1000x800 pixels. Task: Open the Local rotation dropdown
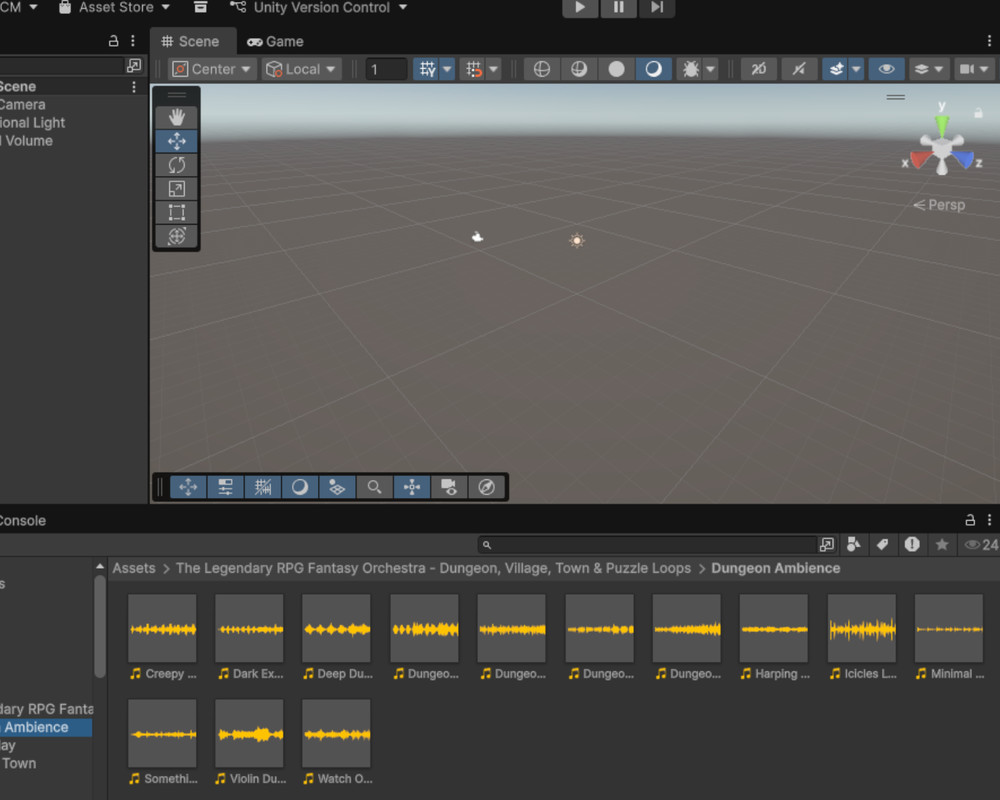tap(301, 69)
